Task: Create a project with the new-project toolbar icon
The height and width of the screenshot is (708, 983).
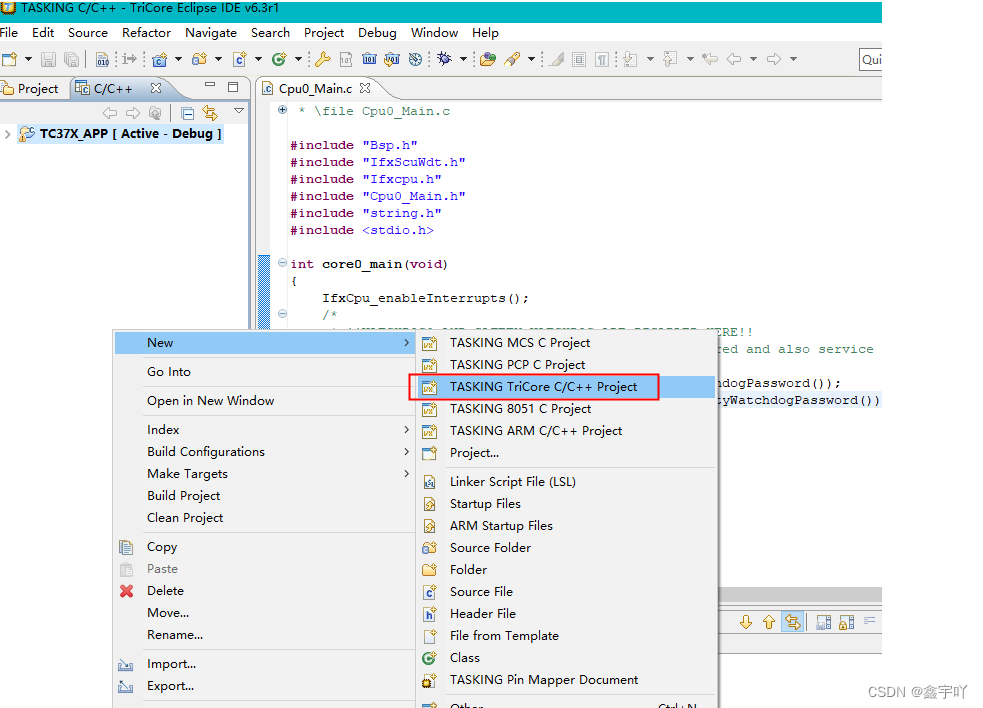Action: click(x=10, y=58)
